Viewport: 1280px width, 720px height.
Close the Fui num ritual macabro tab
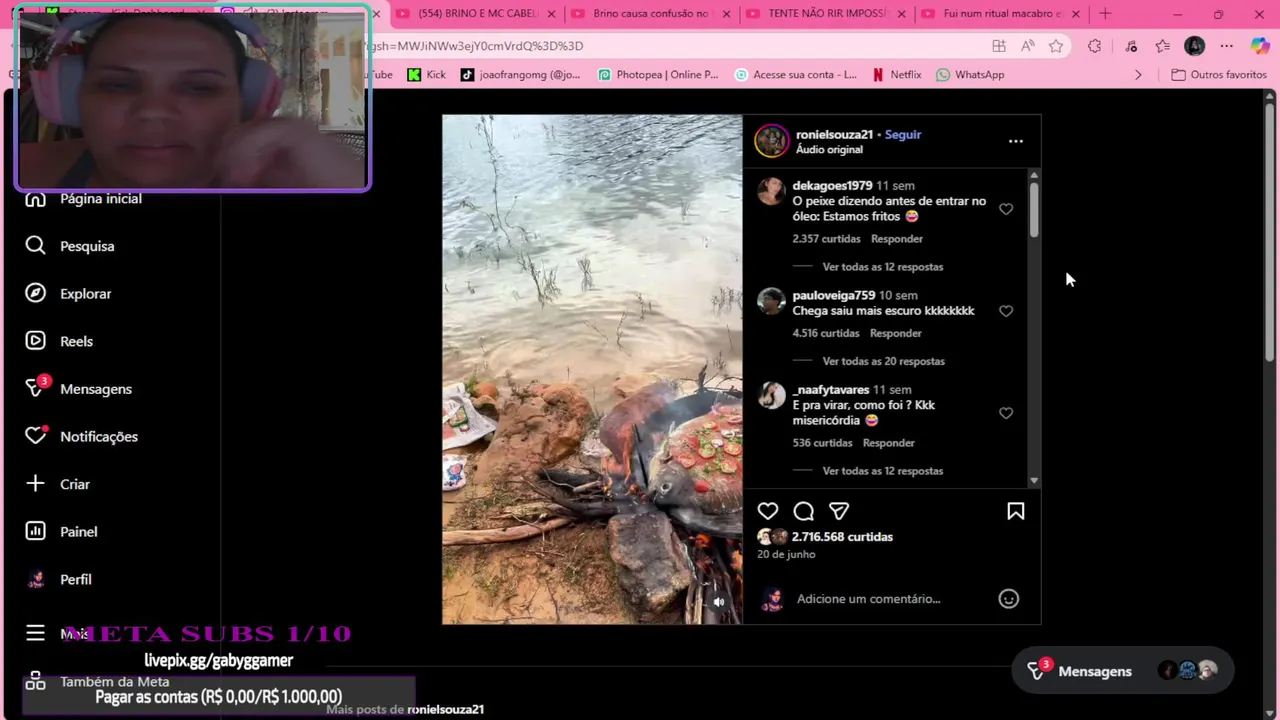pyautogui.click(x=1076, y=14)
